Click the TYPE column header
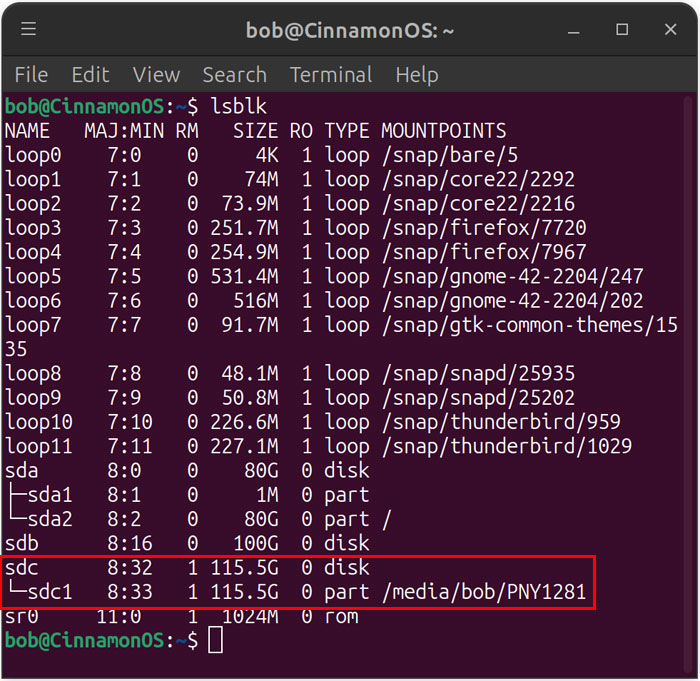This screenshot has height=681, width=700. pyautogui.click(x=347, y=131)
